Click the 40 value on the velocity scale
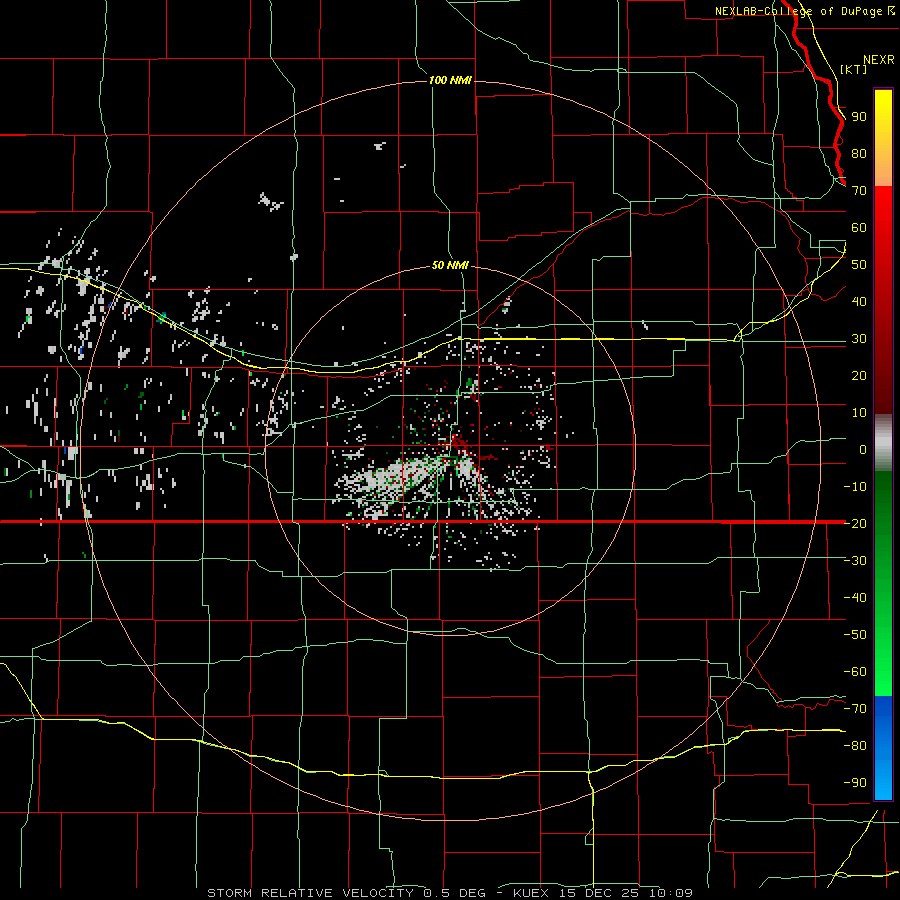The image size is (900, 900). click(859, 301)
